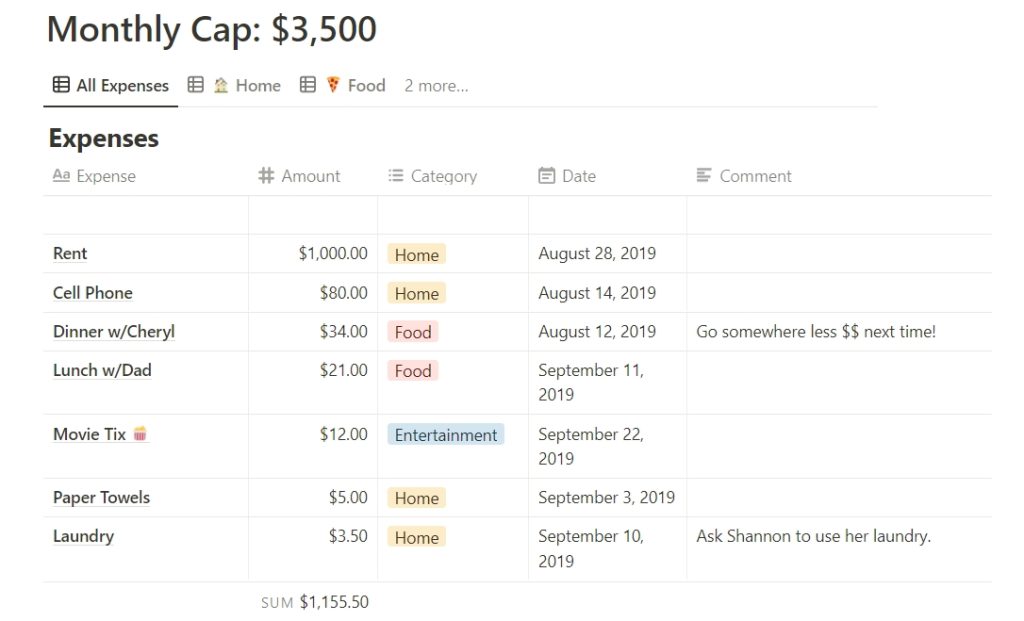Click the calendar icon in Date header
Image resolution: width=1024 pixels, height=621 pixels.
(547, 175)
